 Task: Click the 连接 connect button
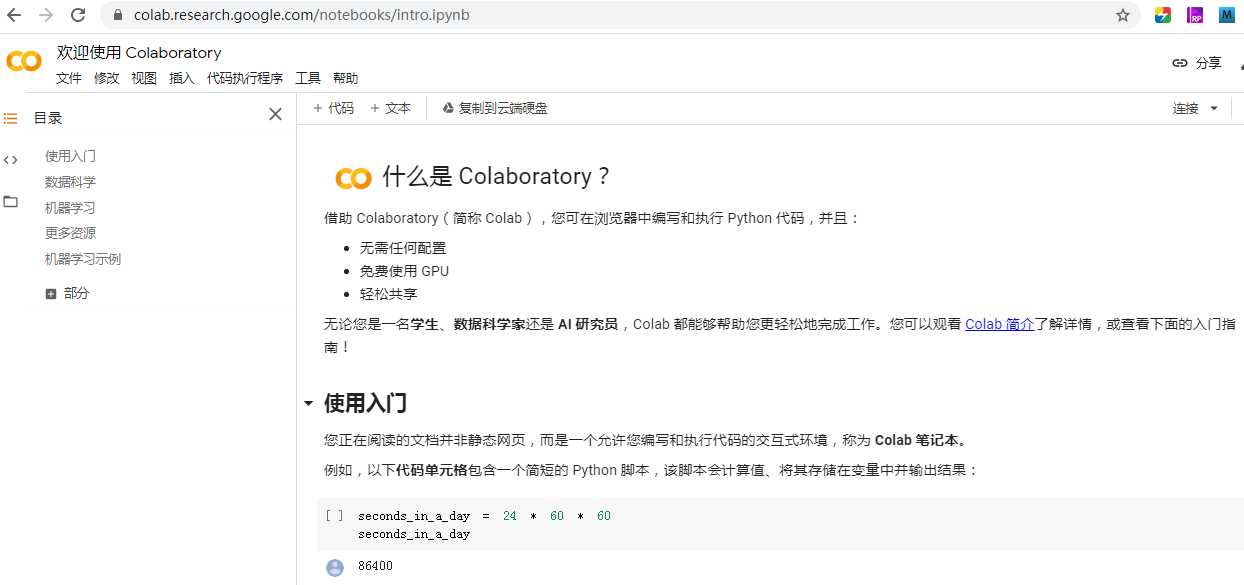point(1186,108)
